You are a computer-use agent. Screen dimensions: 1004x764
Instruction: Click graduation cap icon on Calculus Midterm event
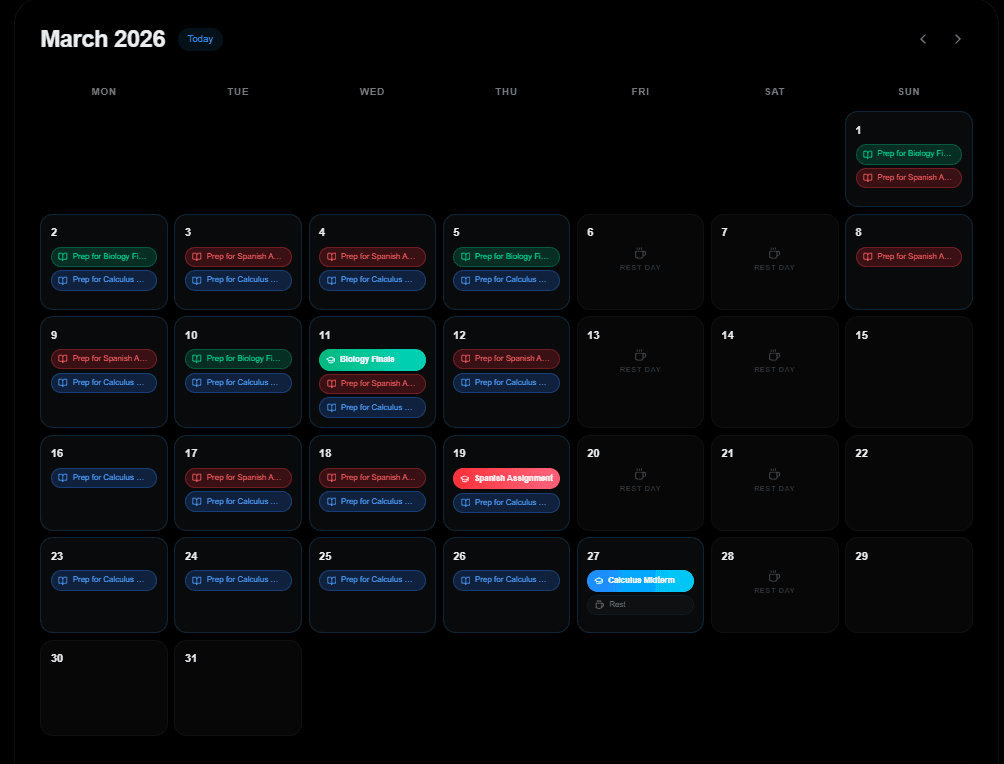click(x=599, y=581)
